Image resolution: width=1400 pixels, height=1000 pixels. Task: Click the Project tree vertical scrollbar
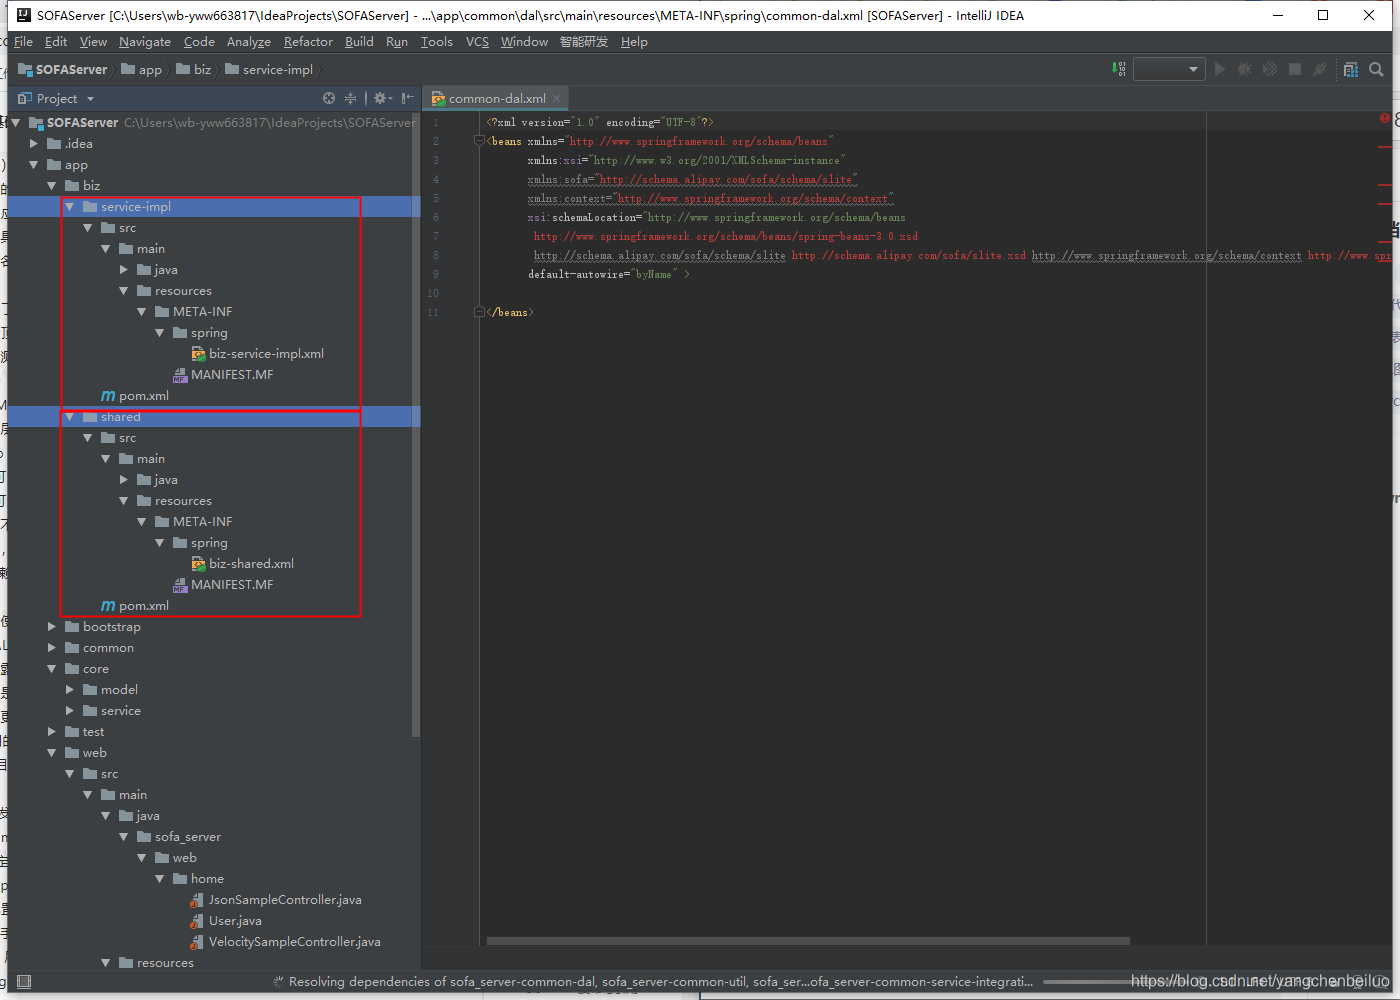(416, 425)
